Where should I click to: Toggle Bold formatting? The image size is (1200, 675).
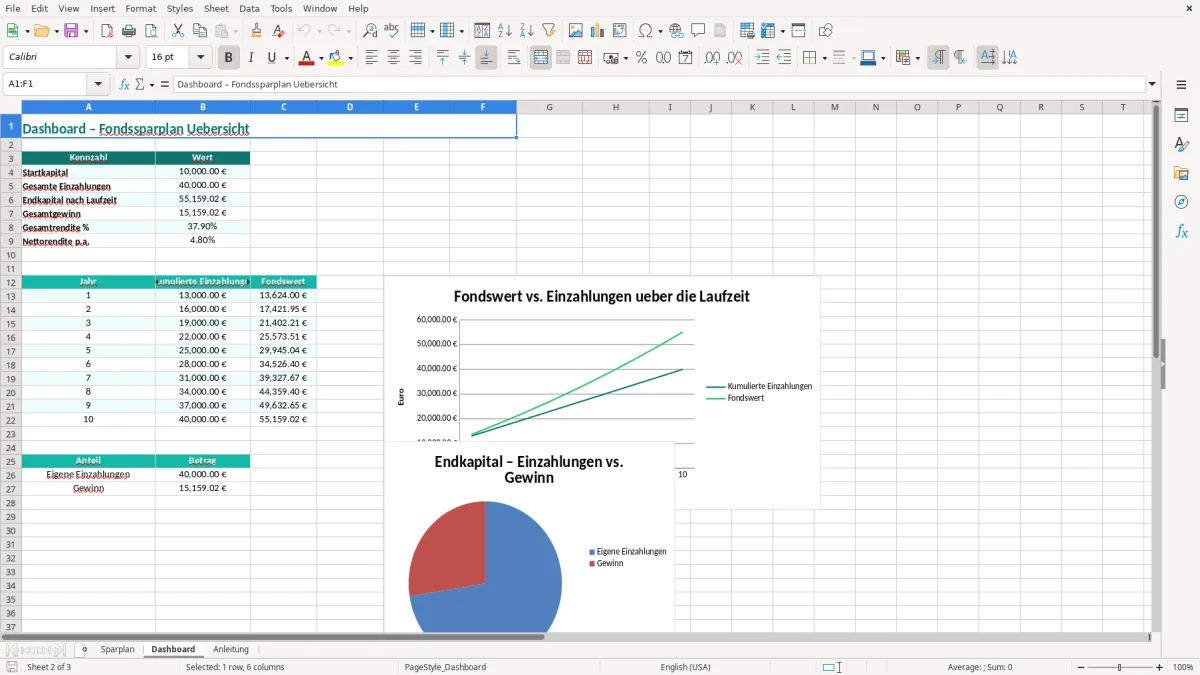(x=229, y=58)
